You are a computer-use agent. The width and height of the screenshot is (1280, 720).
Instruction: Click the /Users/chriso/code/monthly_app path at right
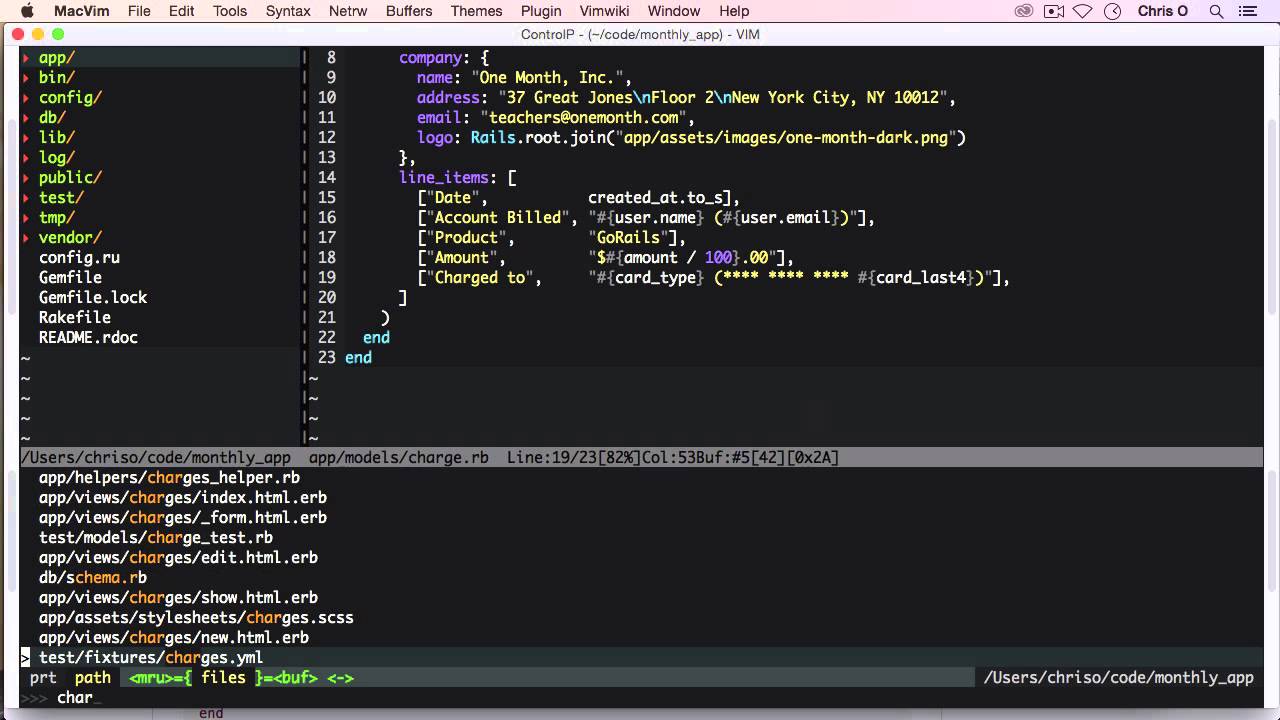click(1119, 678)
